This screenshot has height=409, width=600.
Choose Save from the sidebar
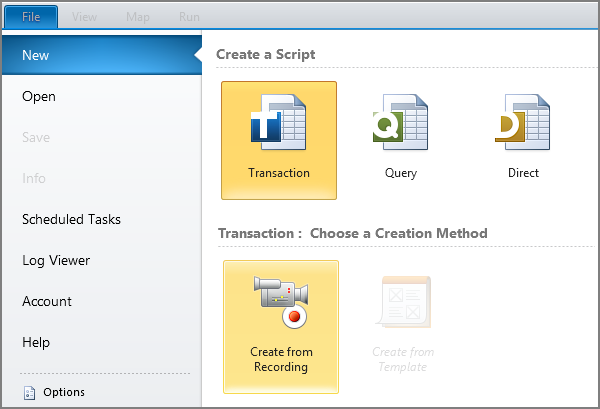coord(36,137)
